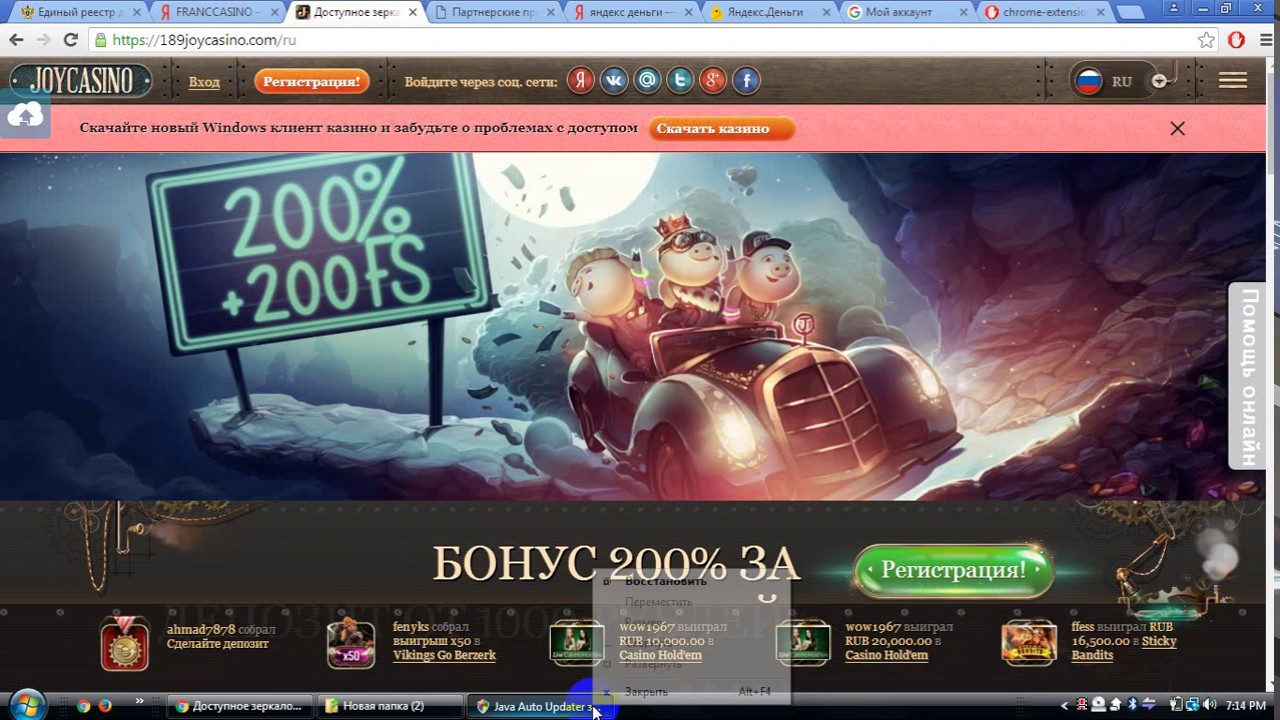Open Помощь онлайн side help tab
The image size is (1280, 720).
click(x=1247, y=376)
